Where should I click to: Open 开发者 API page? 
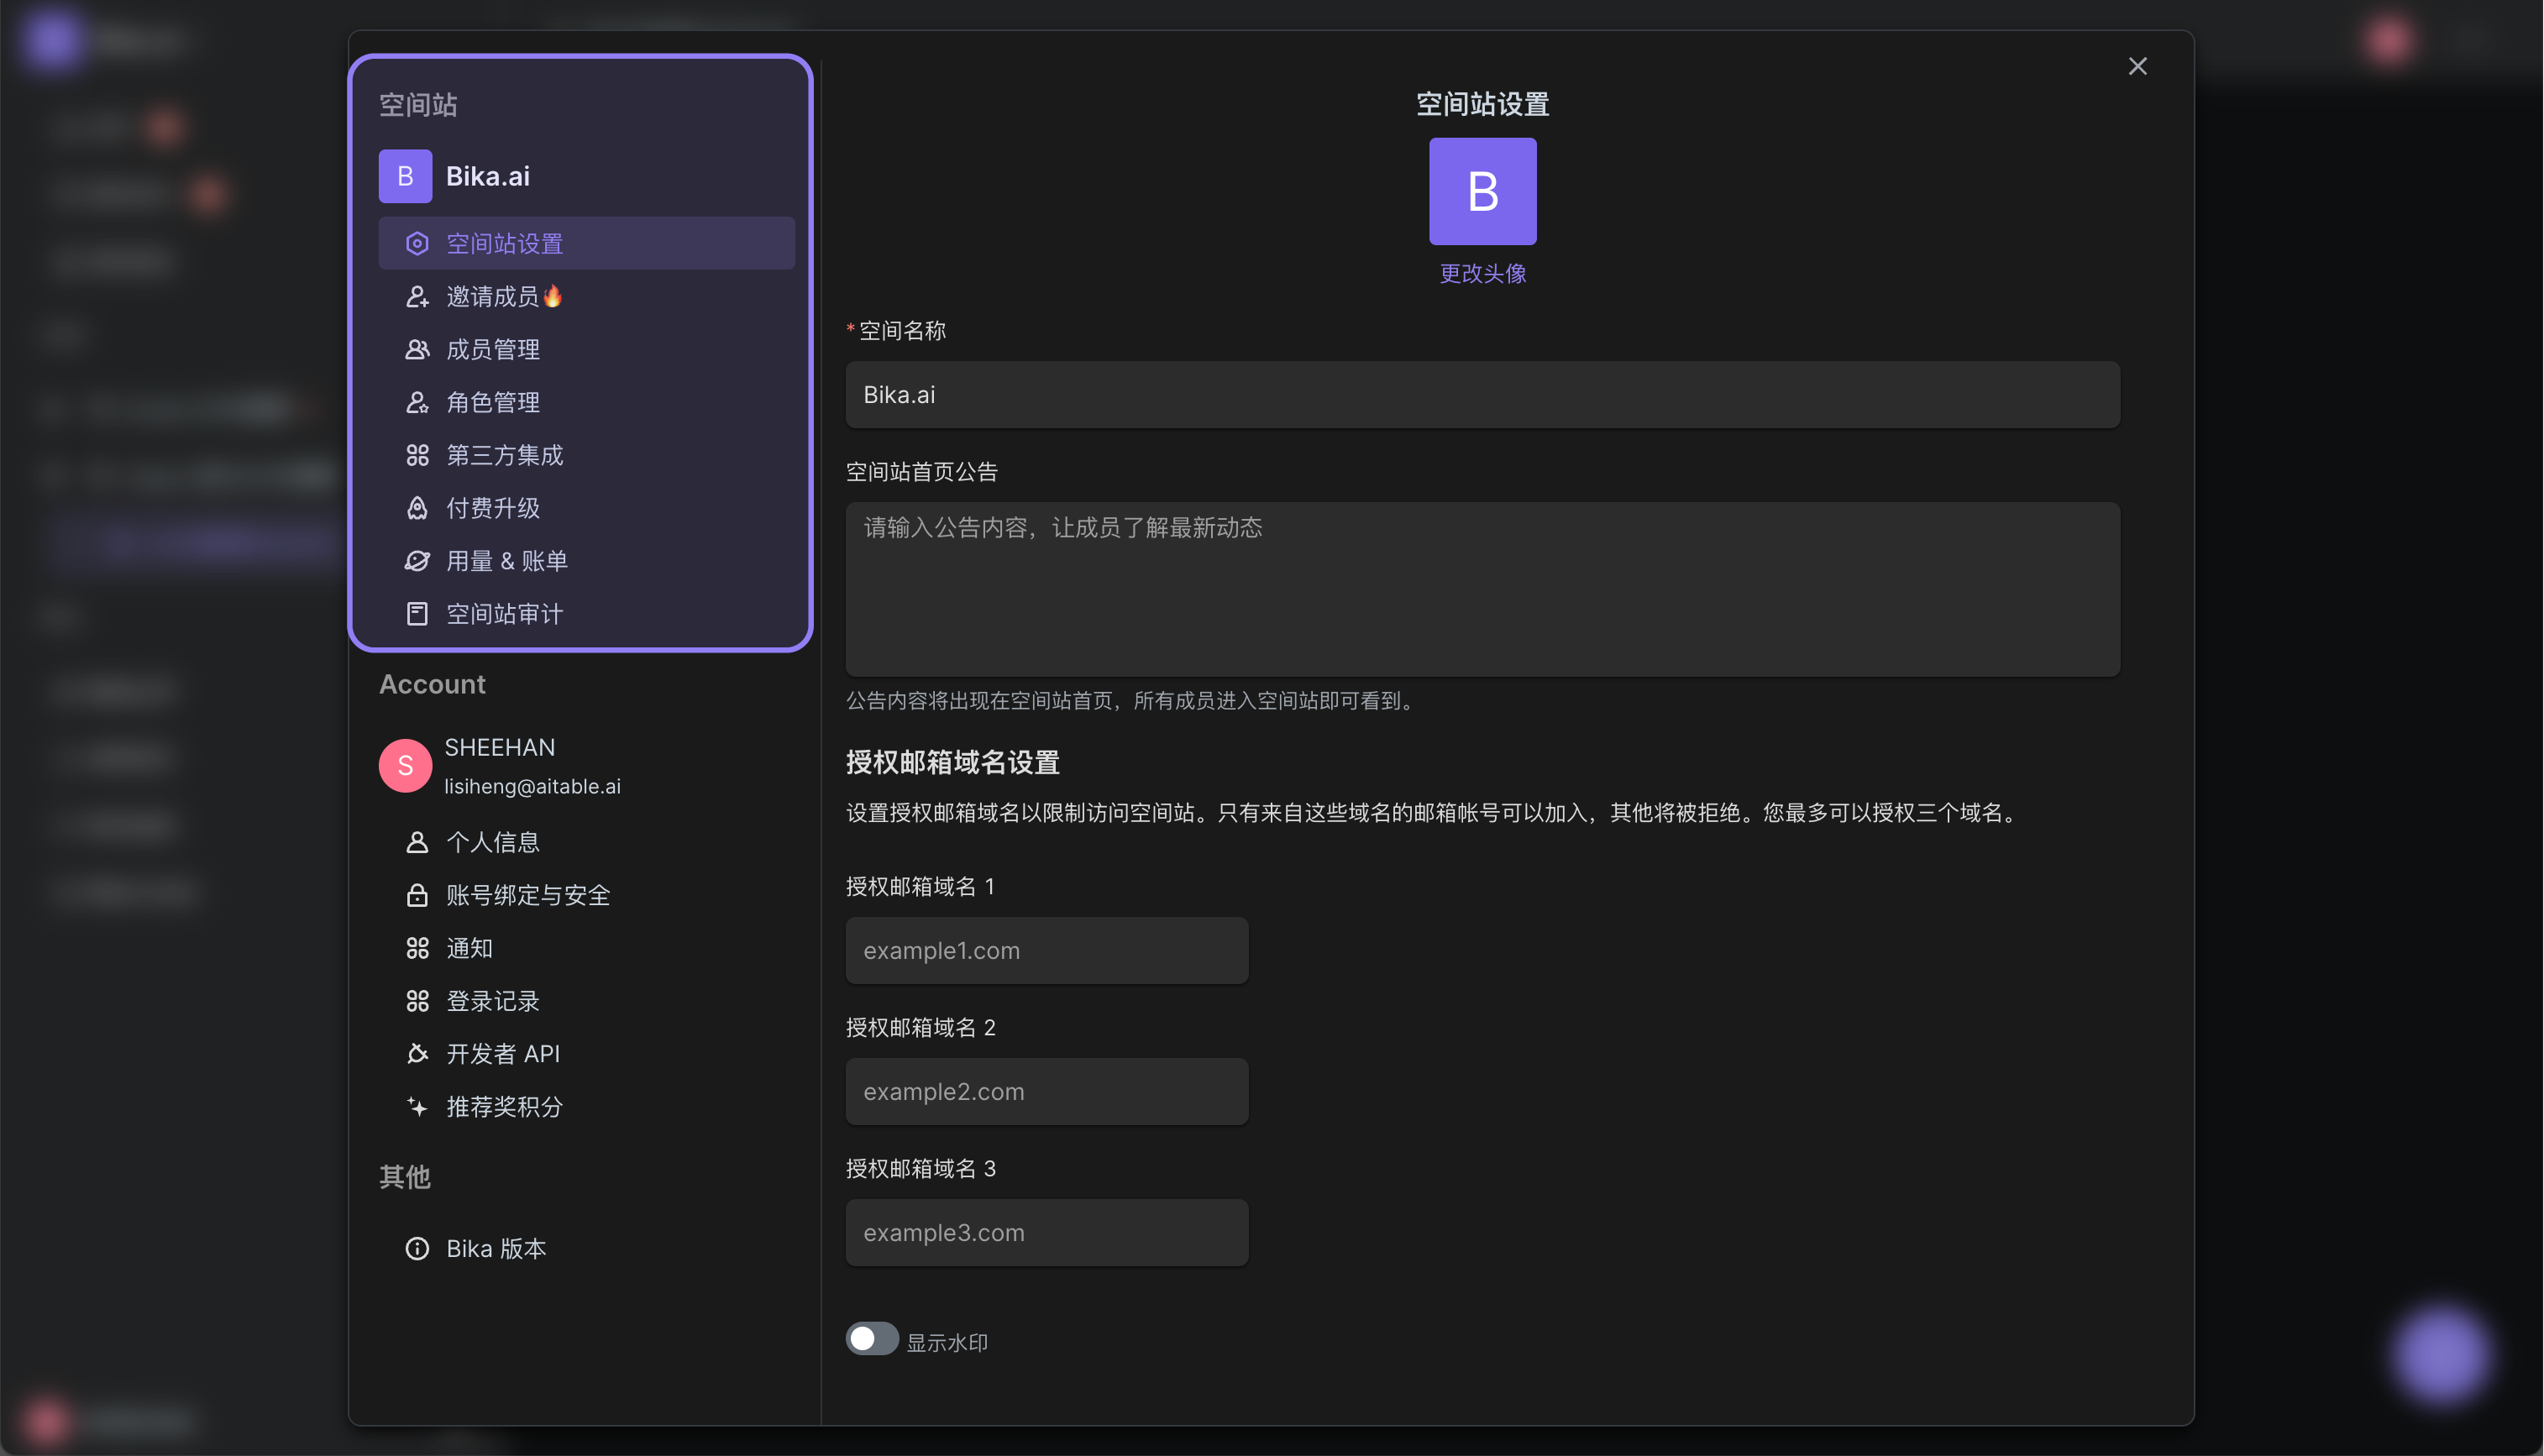pos(586,1054)
